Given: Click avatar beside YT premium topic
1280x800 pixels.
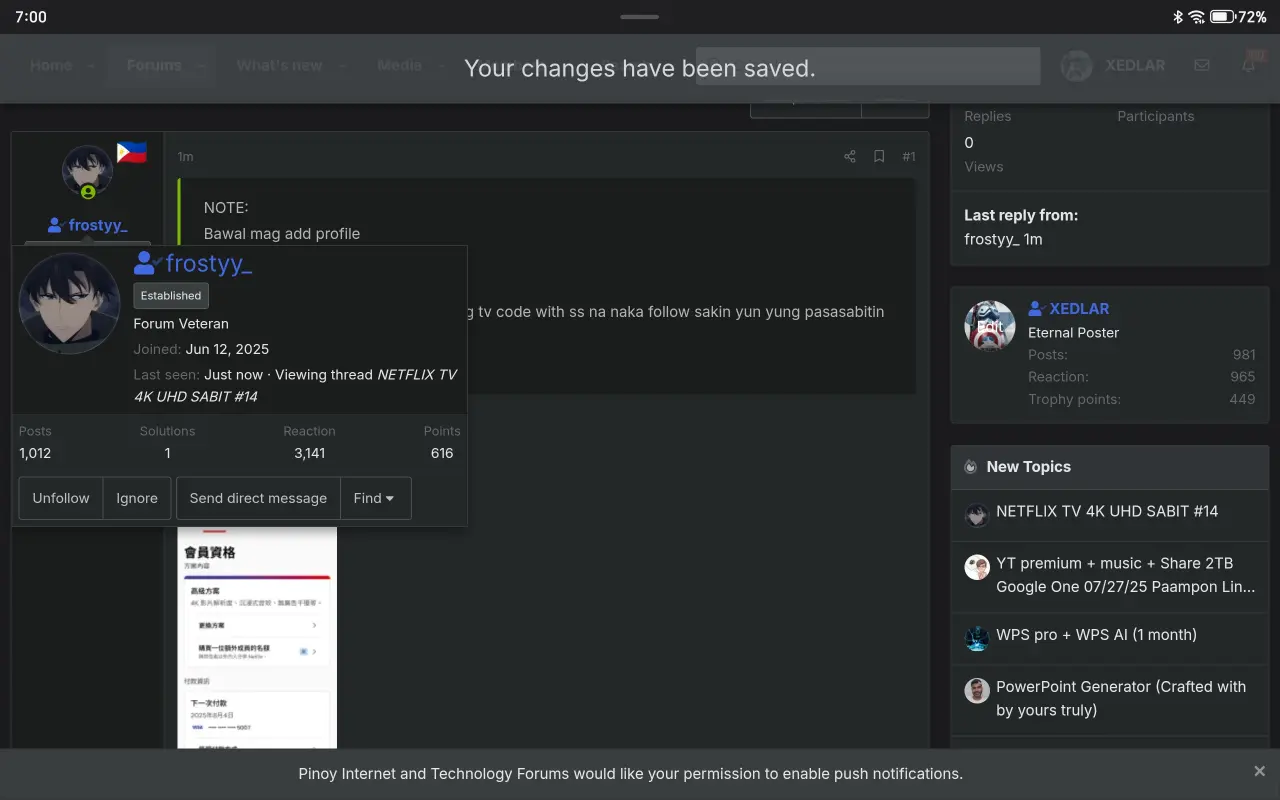Looking at the screenshot, I should (977, 567).
